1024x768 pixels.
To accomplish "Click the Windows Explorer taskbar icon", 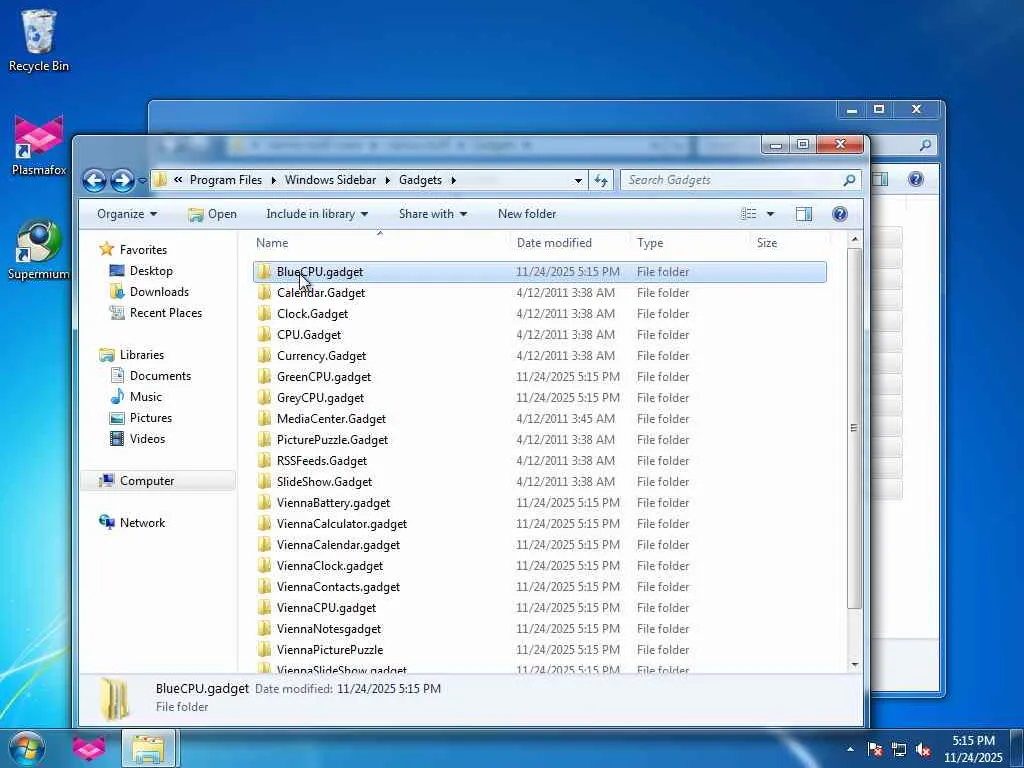I will (x=148, y=748).
